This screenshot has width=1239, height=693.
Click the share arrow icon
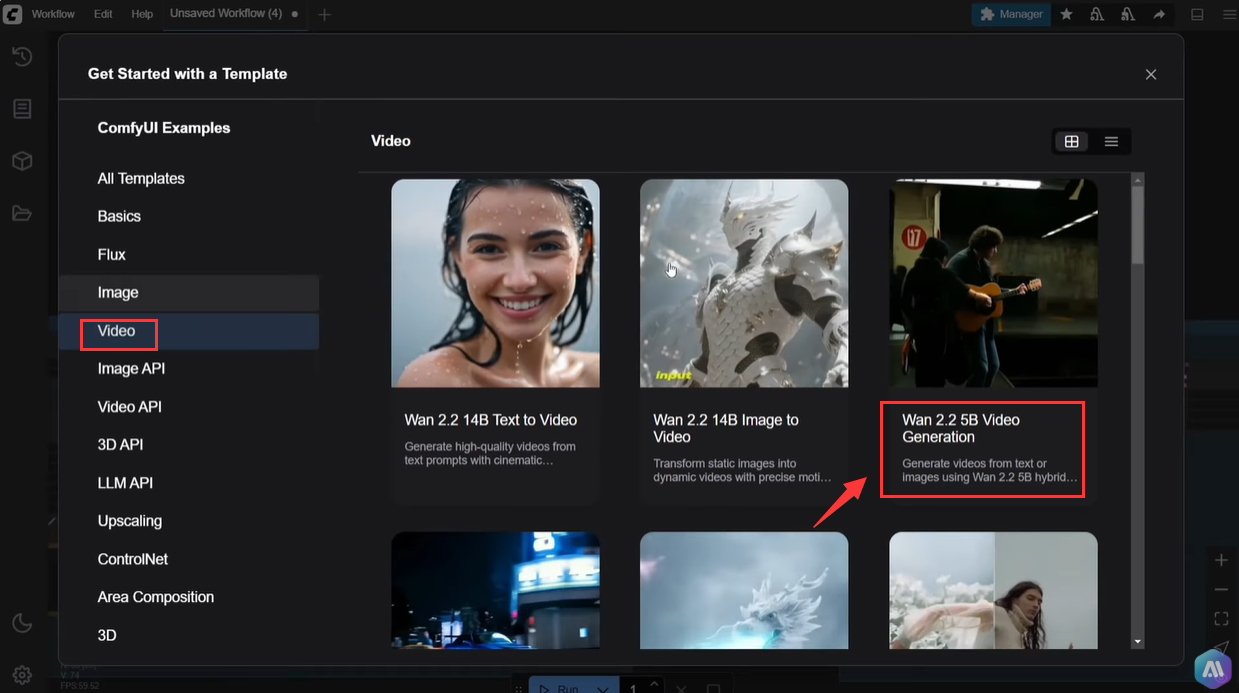[1159, 14]
